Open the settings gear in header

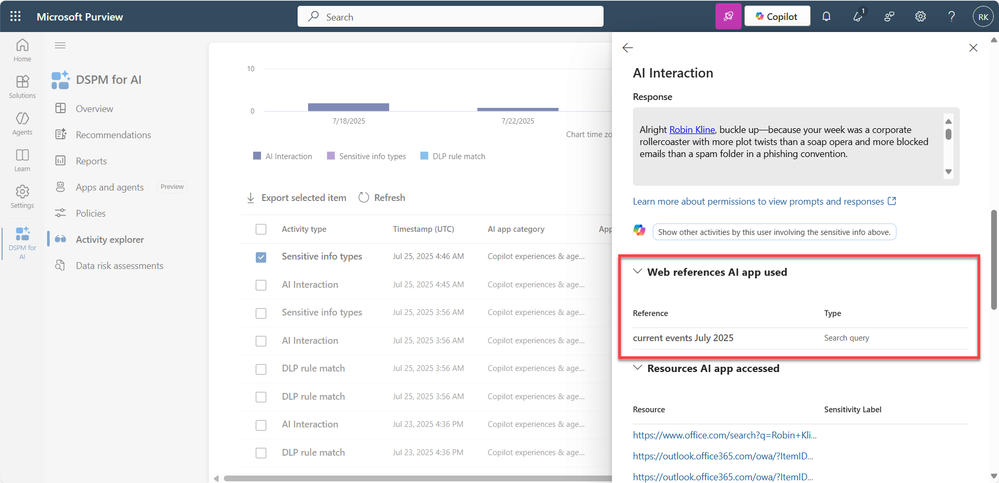coord(920,17)
